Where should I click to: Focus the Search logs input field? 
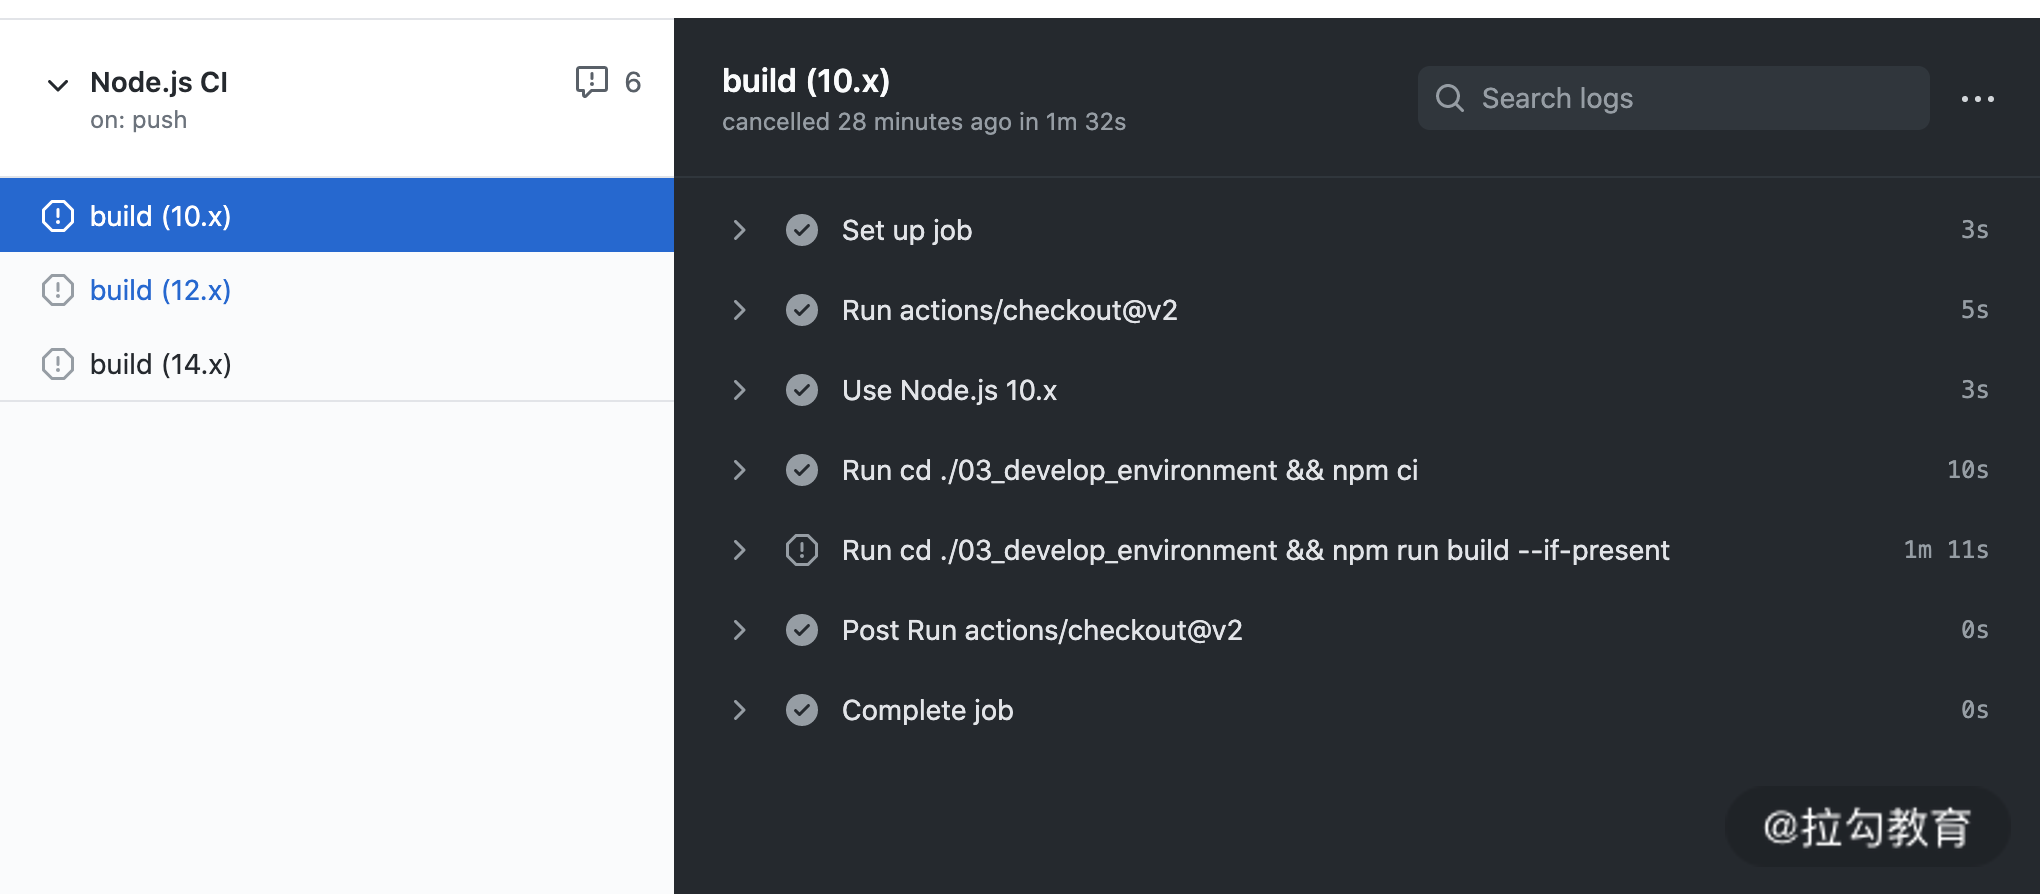pos(1690,98)
